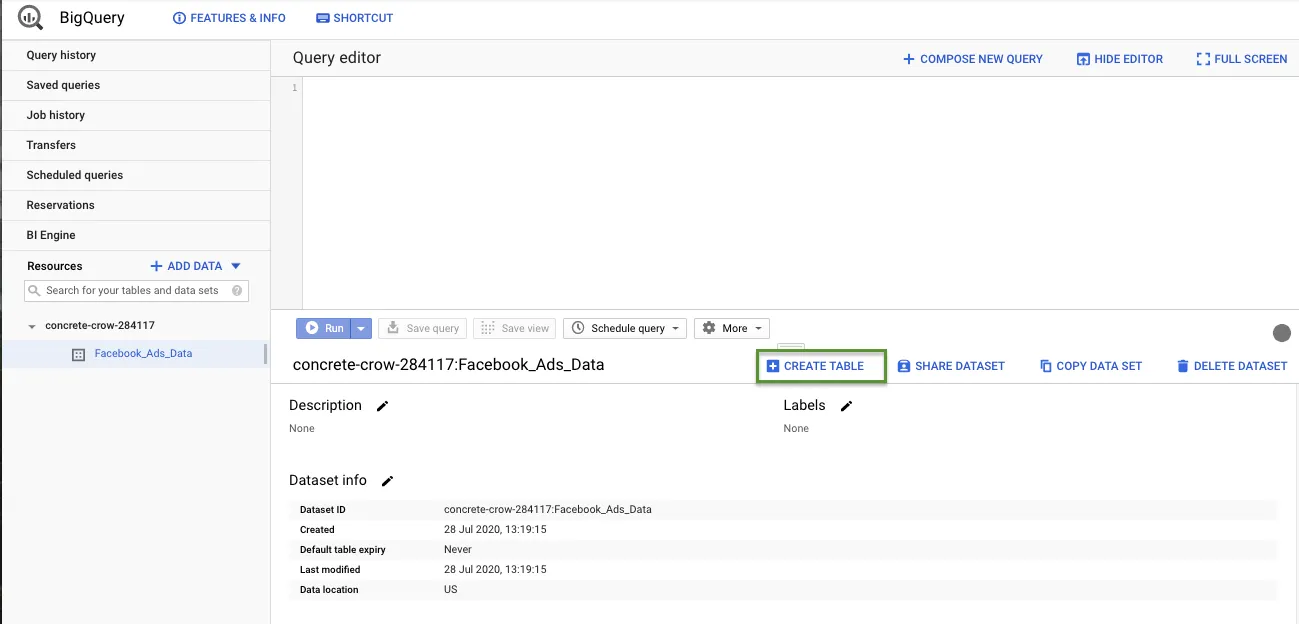Click the Data location 'US' value
1299x624 pixels.
pos(450,589)
